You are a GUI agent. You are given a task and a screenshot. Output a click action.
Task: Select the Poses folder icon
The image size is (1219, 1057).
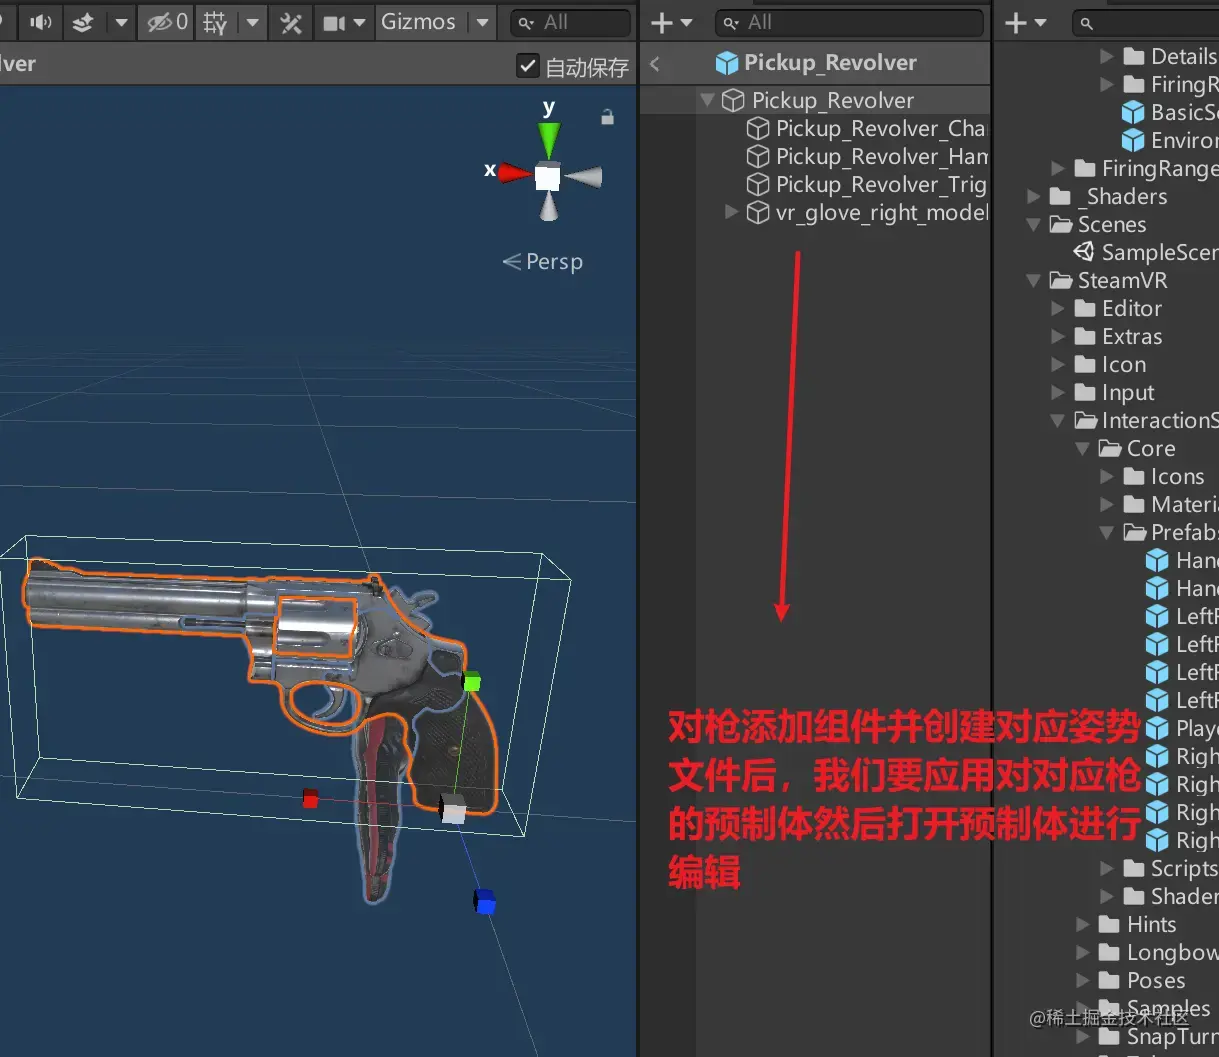click(1109, 980)
